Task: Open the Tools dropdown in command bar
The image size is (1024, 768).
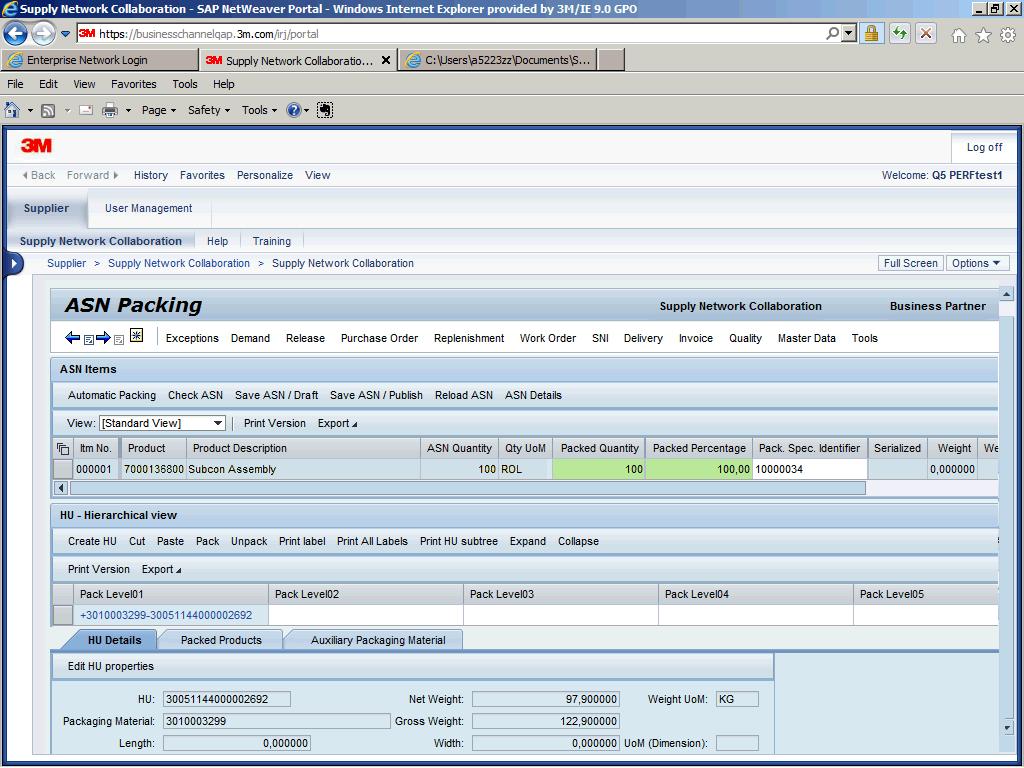Action: pyautogui.click(x=259, y=110)
